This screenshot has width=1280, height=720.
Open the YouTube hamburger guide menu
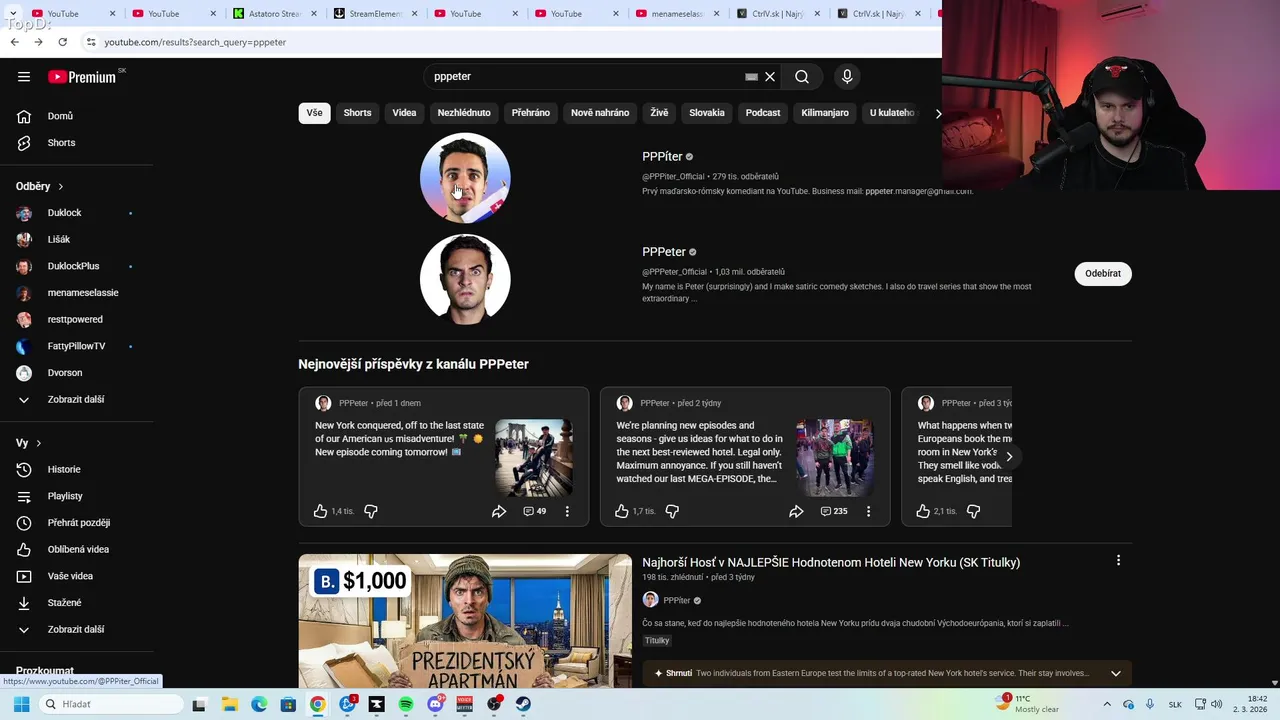pos(24,77)
